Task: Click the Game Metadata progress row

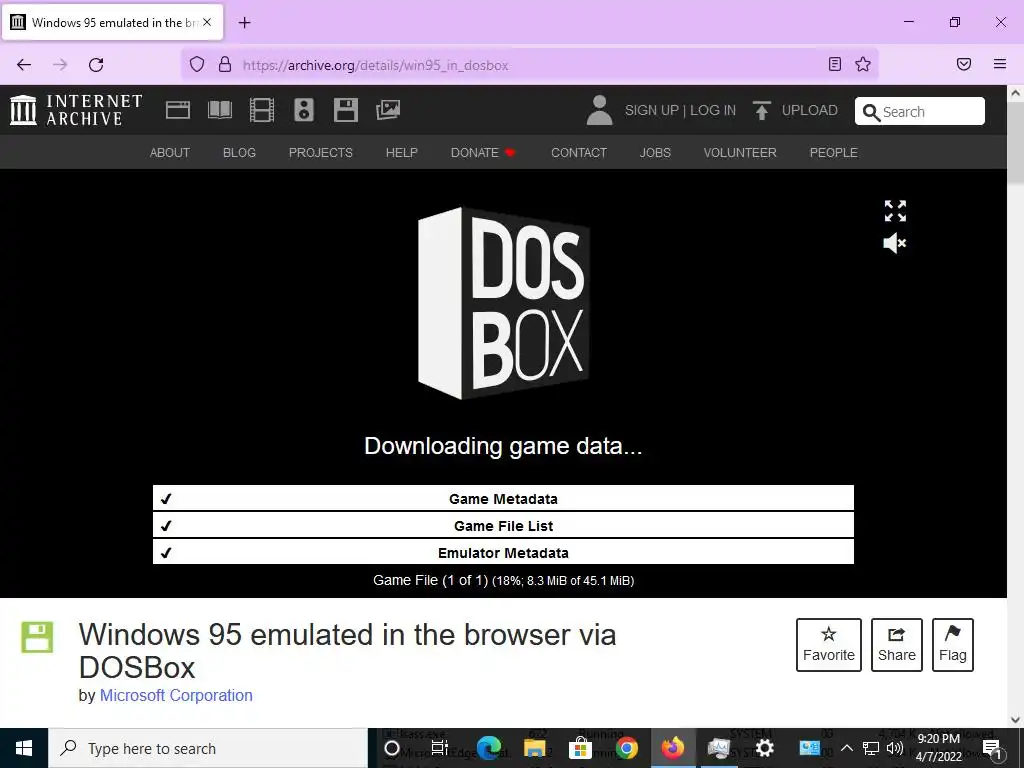Action: tap(503, 498)
